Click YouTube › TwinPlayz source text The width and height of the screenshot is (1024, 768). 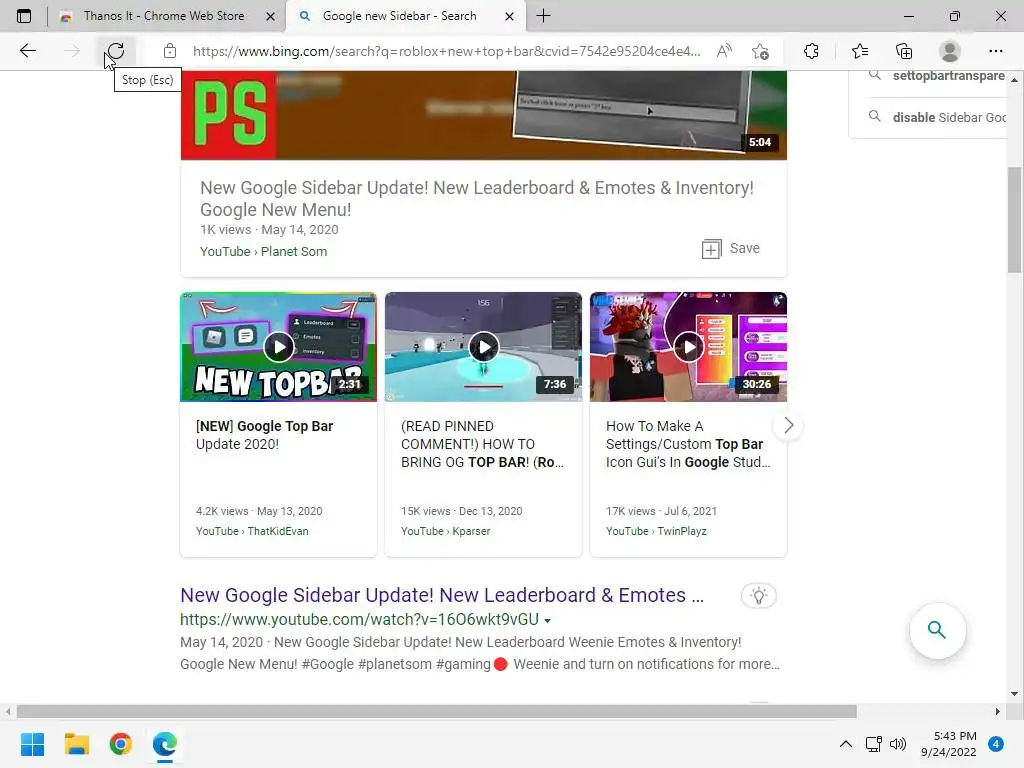[656, 532]
